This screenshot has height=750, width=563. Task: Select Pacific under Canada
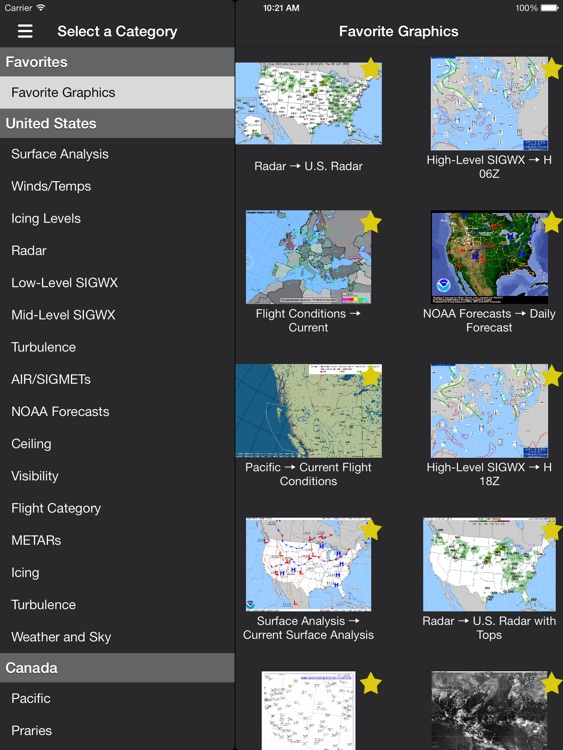[x=117, y=698]
